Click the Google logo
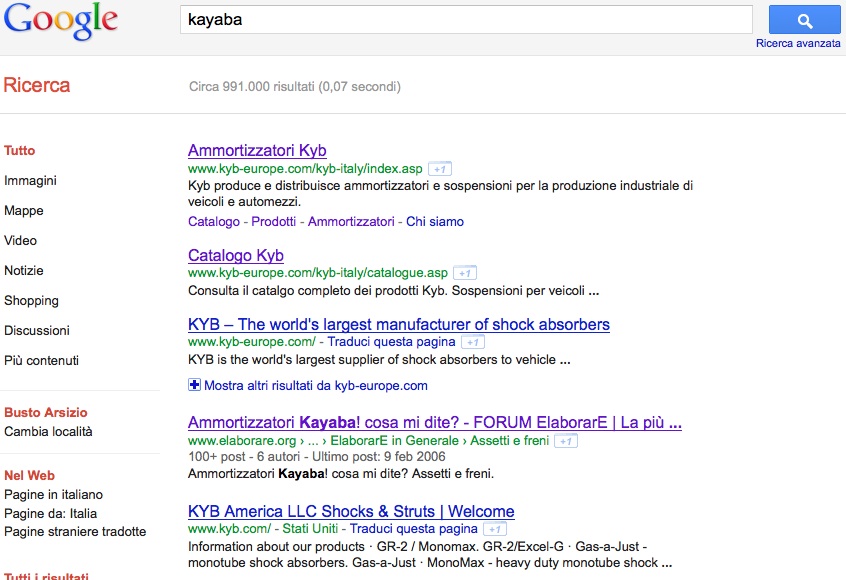The image size is (846, 580). (x=60, y=21)
